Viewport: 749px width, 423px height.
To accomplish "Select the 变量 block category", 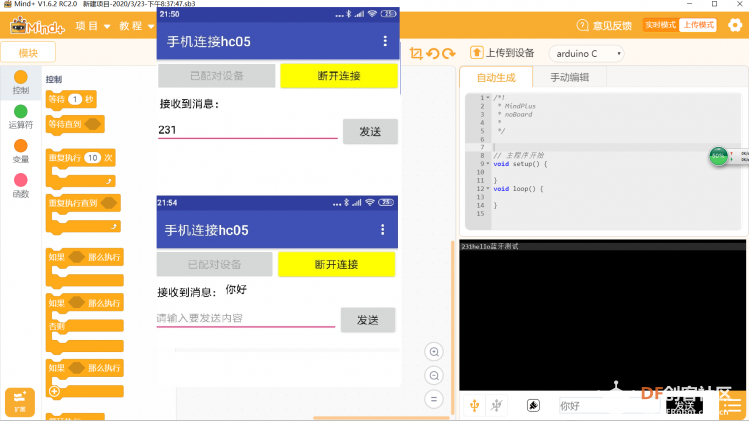I will click(21, 151).
